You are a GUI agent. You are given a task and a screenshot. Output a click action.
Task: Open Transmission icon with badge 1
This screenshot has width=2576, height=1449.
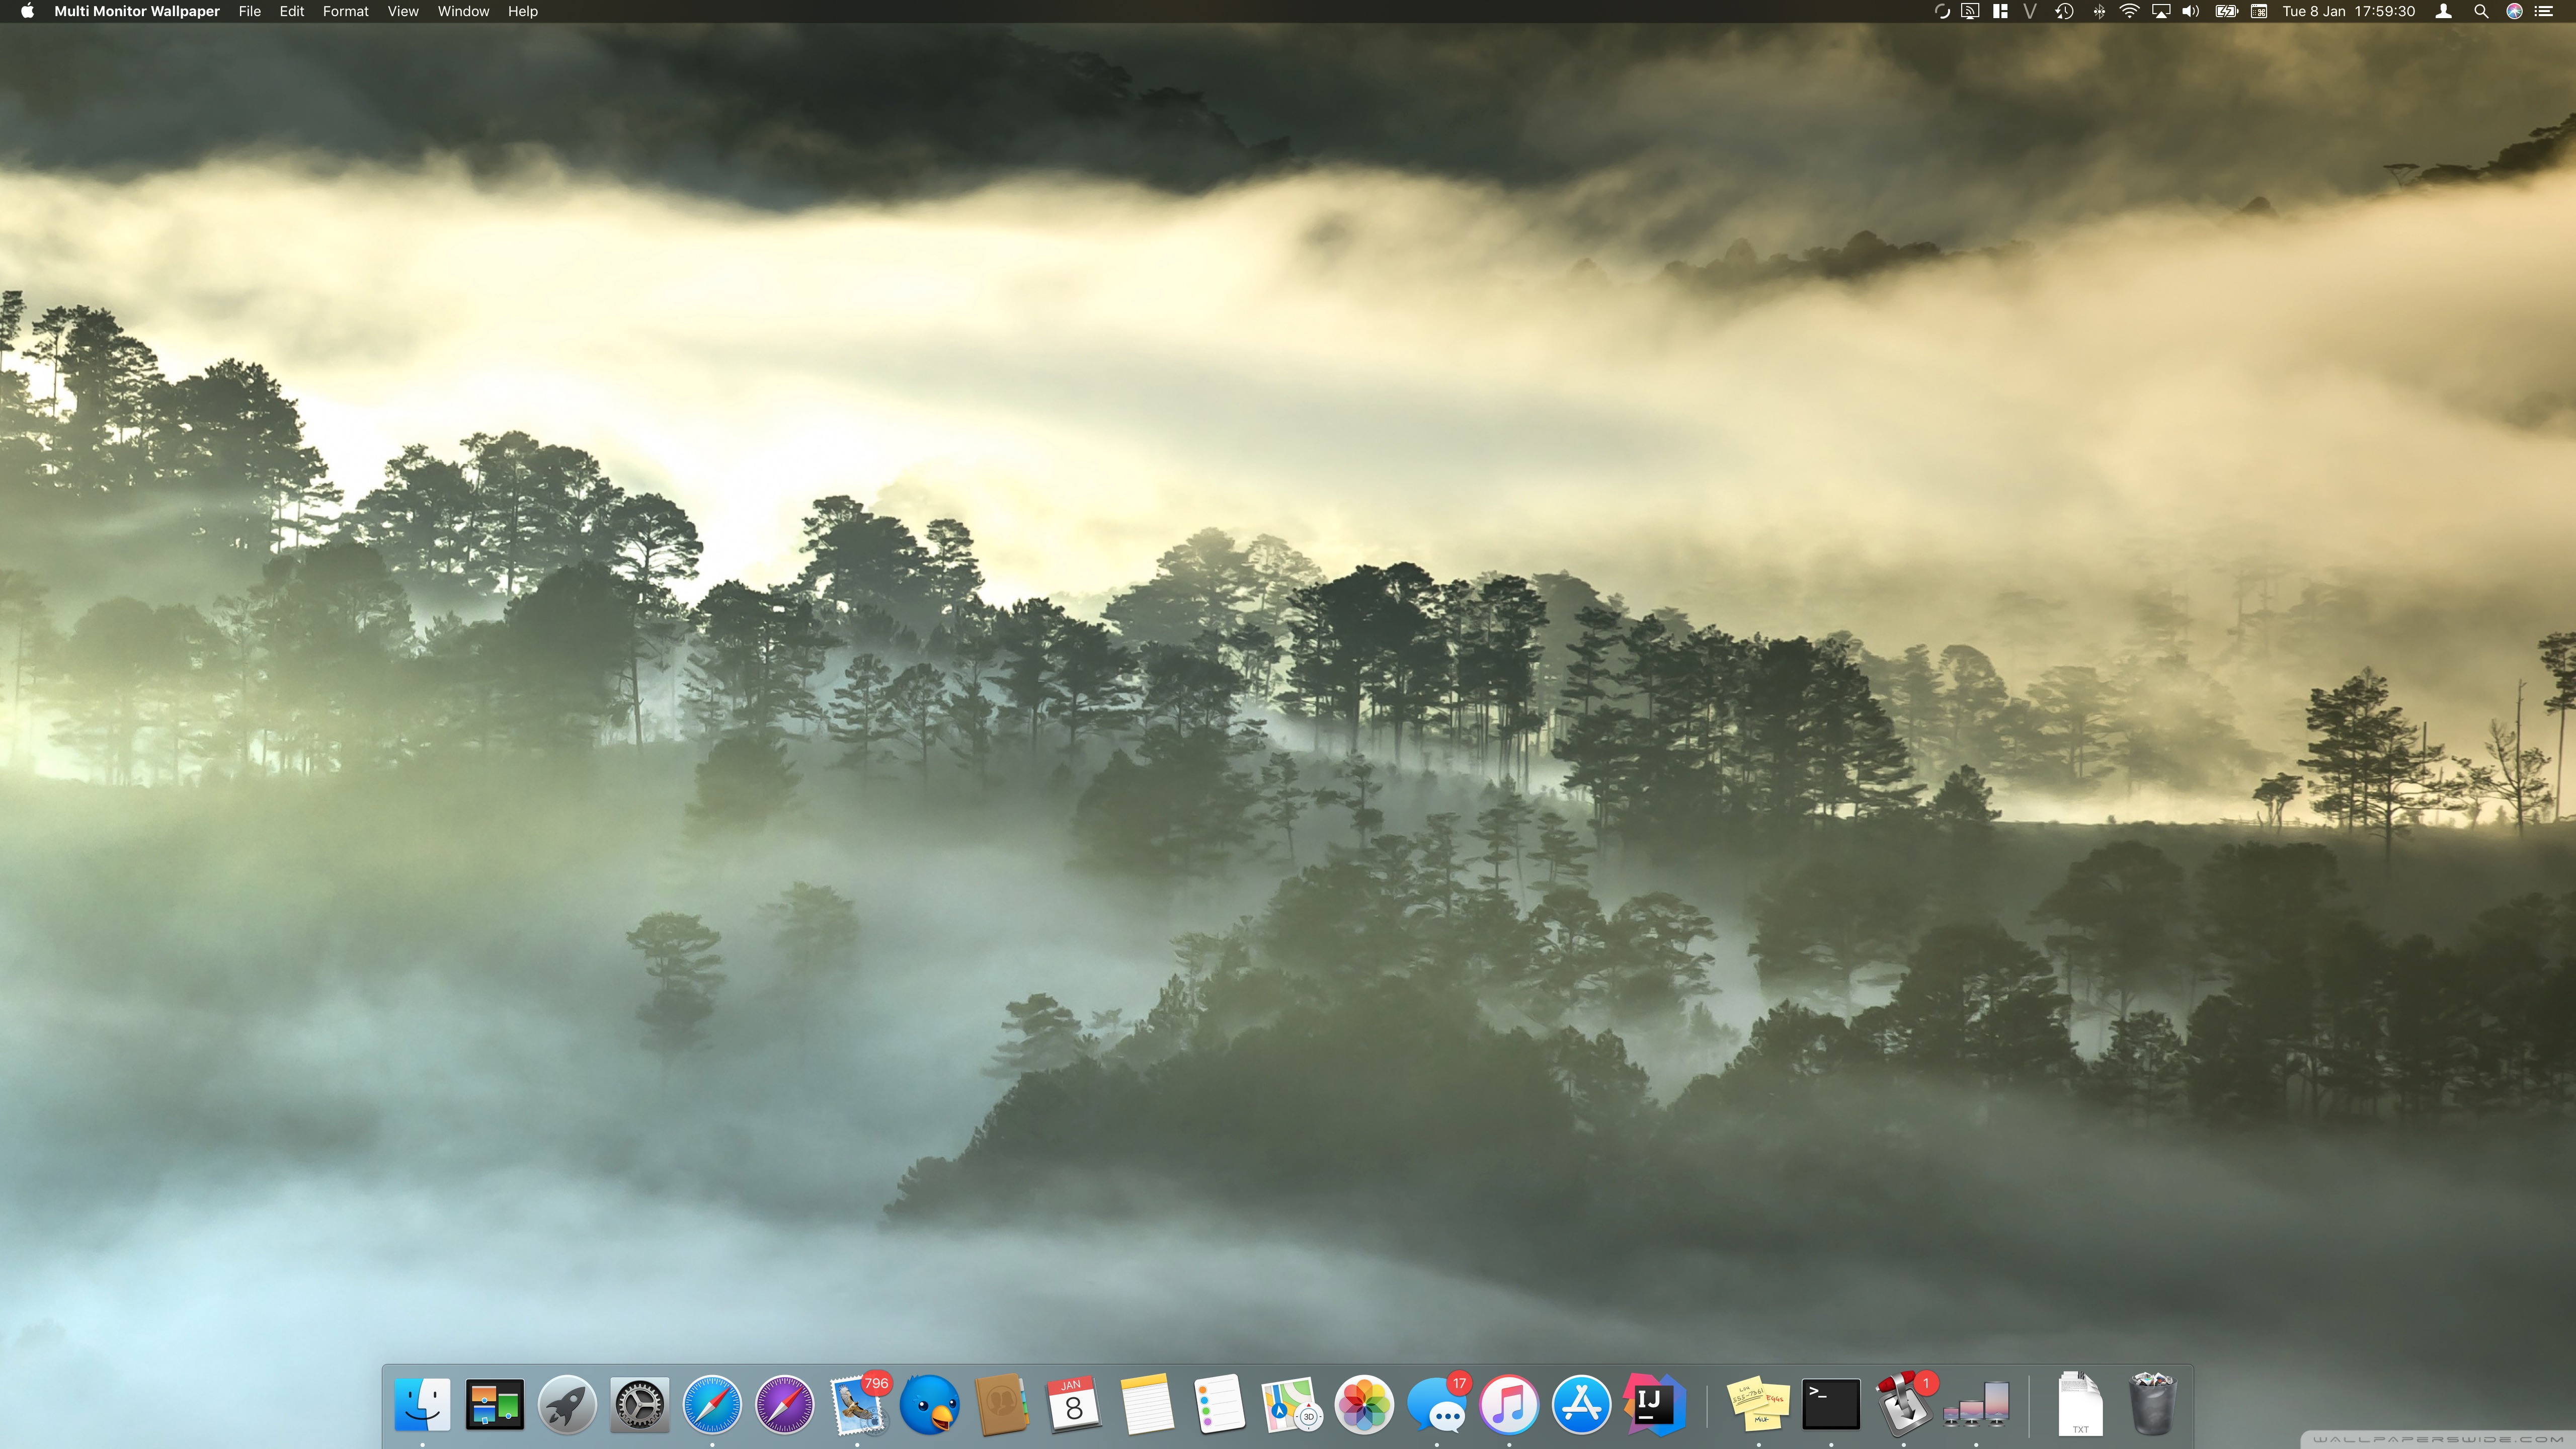[1905, 1404]
